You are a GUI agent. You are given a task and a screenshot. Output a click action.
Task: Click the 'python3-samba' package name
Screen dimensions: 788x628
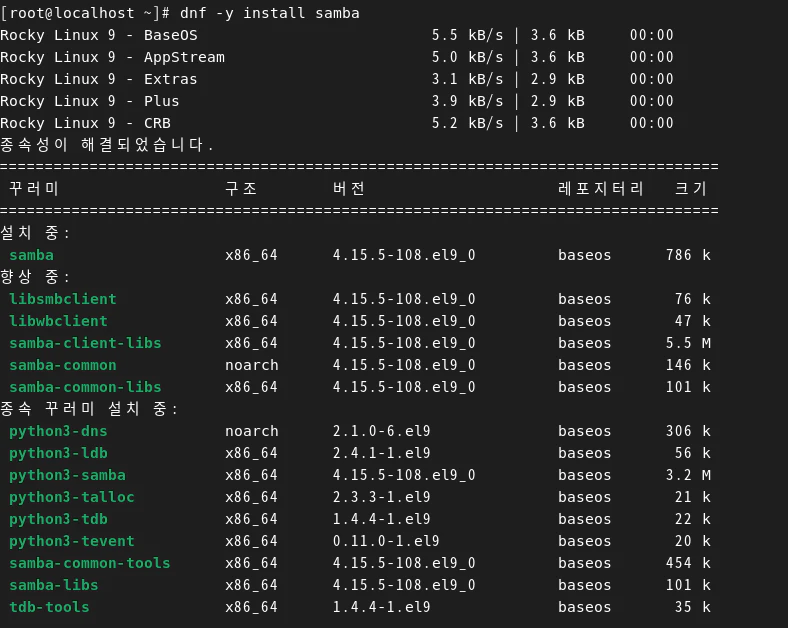67,476
